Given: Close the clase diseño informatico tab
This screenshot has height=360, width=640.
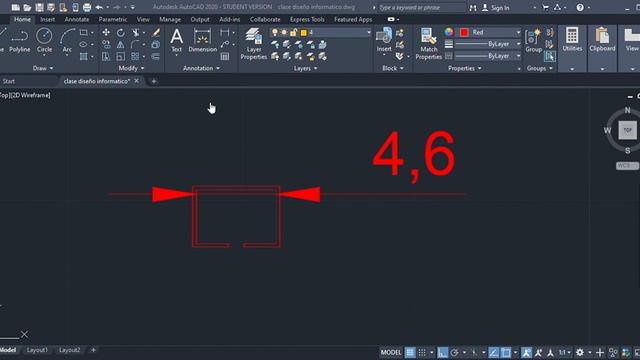Looking at the screenshot, I should point(136,81).
